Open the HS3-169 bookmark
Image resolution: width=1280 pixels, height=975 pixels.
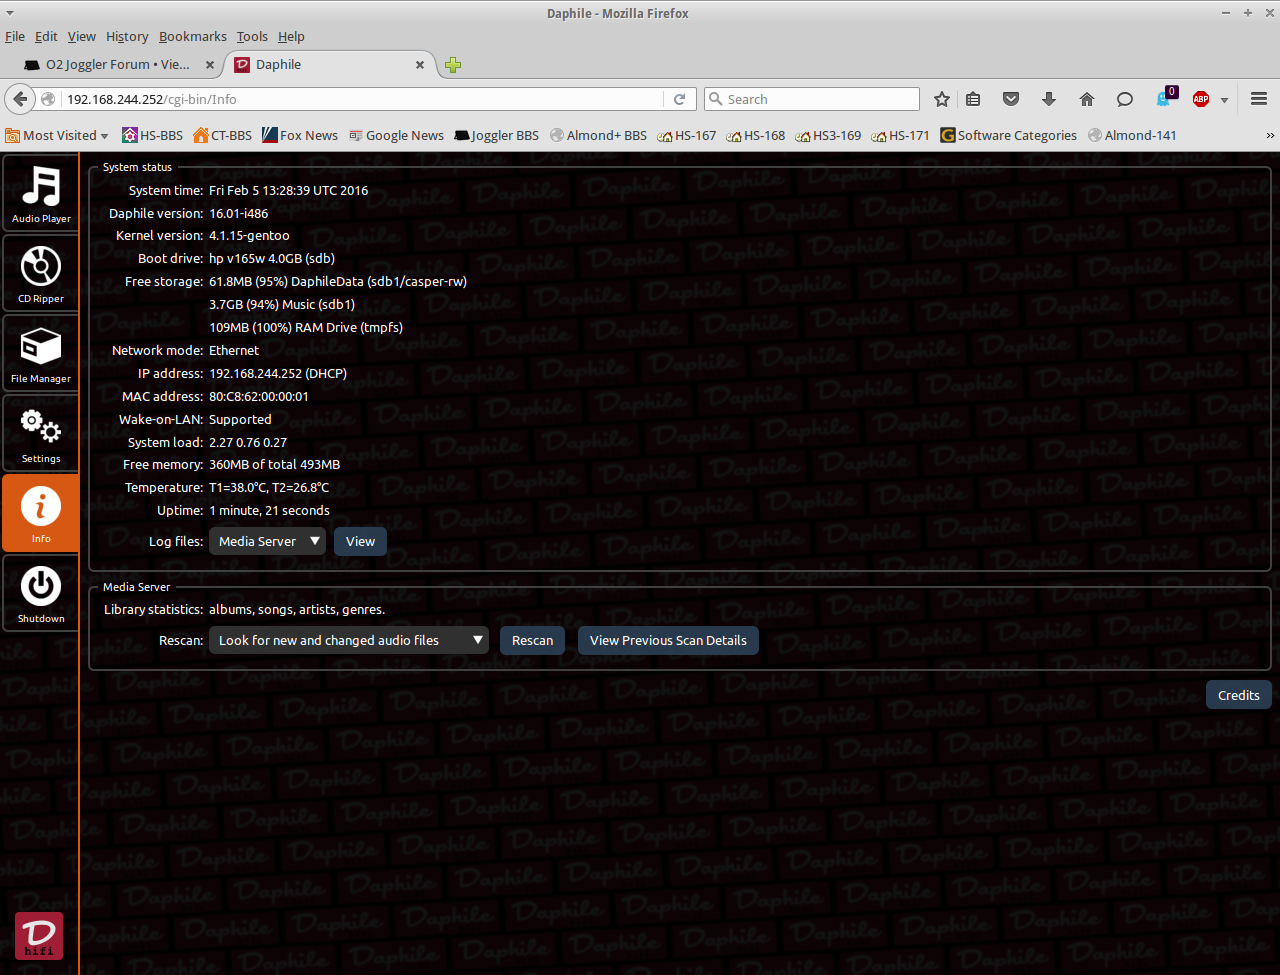[828, 135]
